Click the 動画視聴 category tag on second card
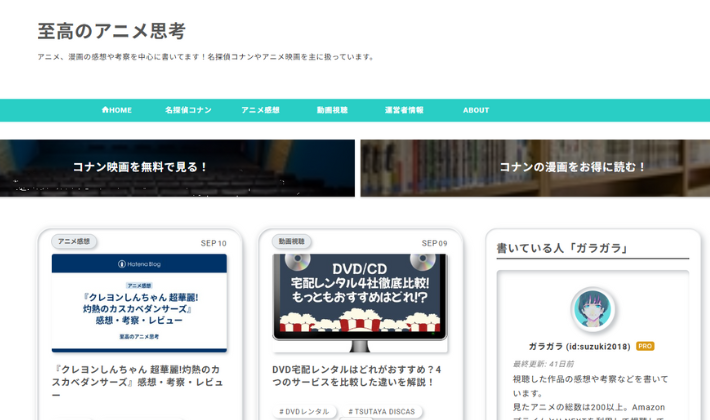The height and width of the screenshot is (420, 710). [292, 241]
